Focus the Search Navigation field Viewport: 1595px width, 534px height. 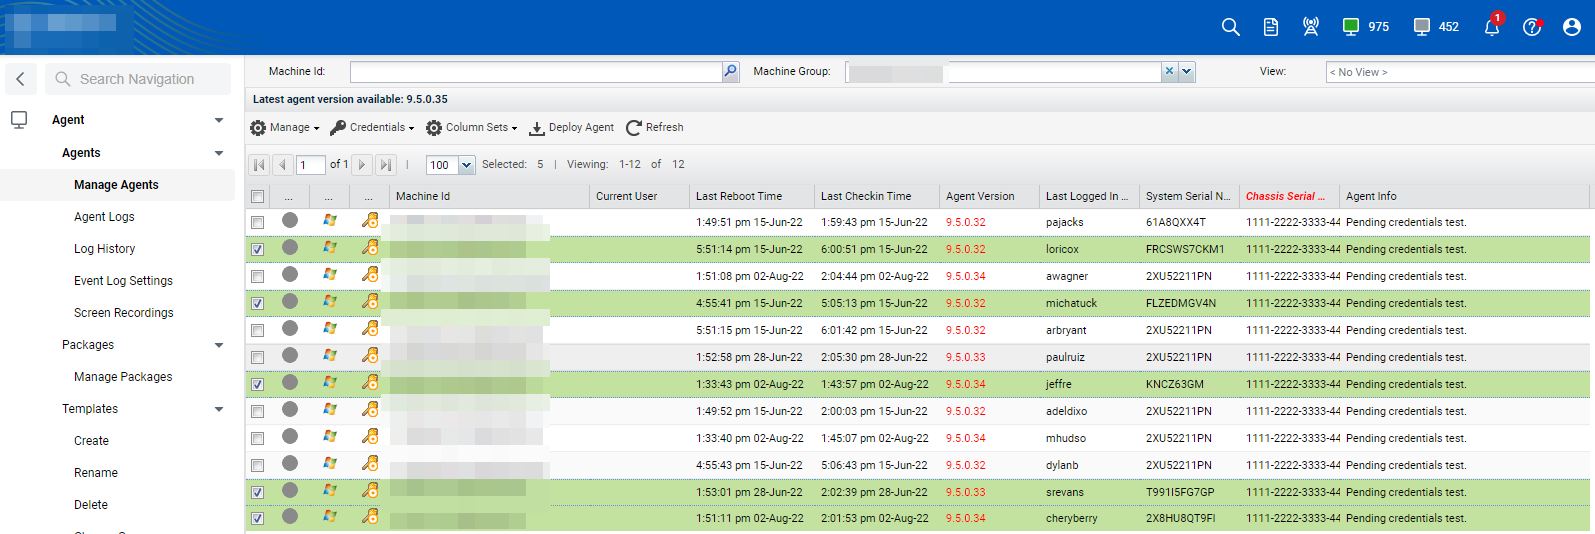point(138,79)
